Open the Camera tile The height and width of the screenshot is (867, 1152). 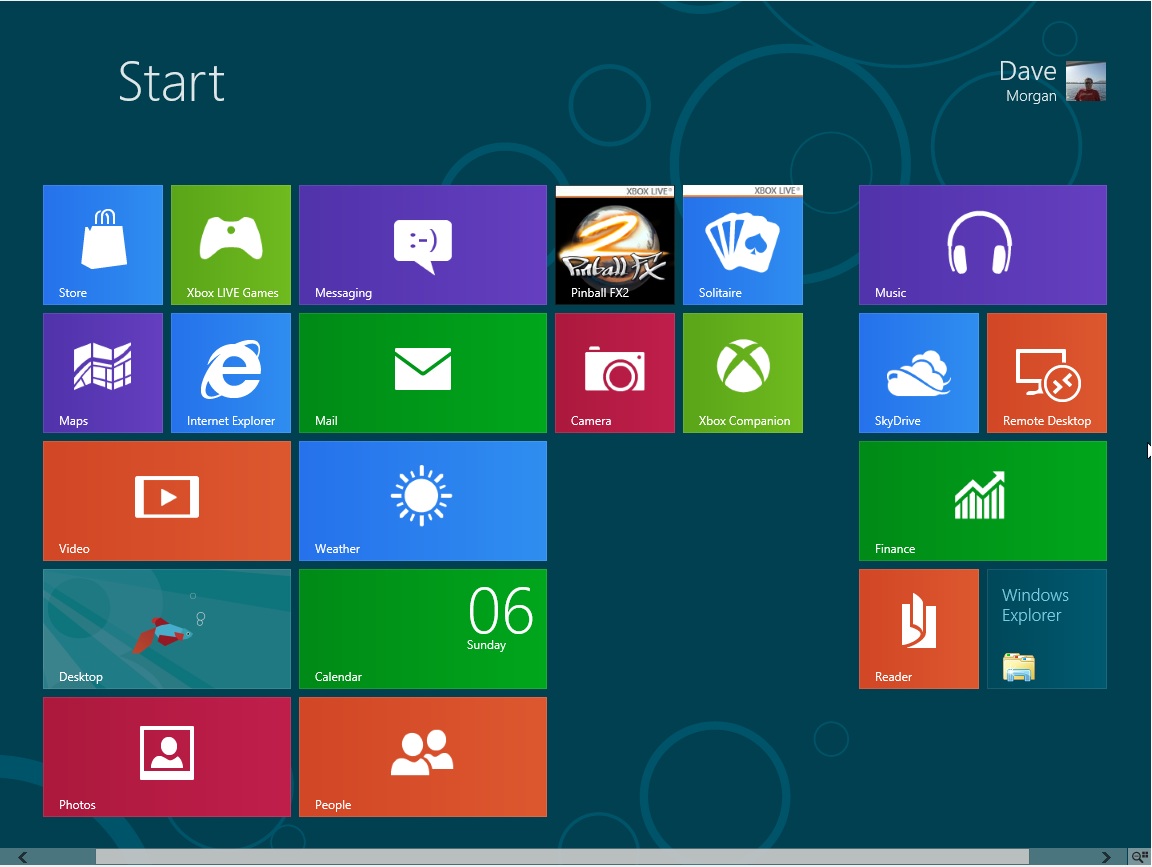click(615, 373)
